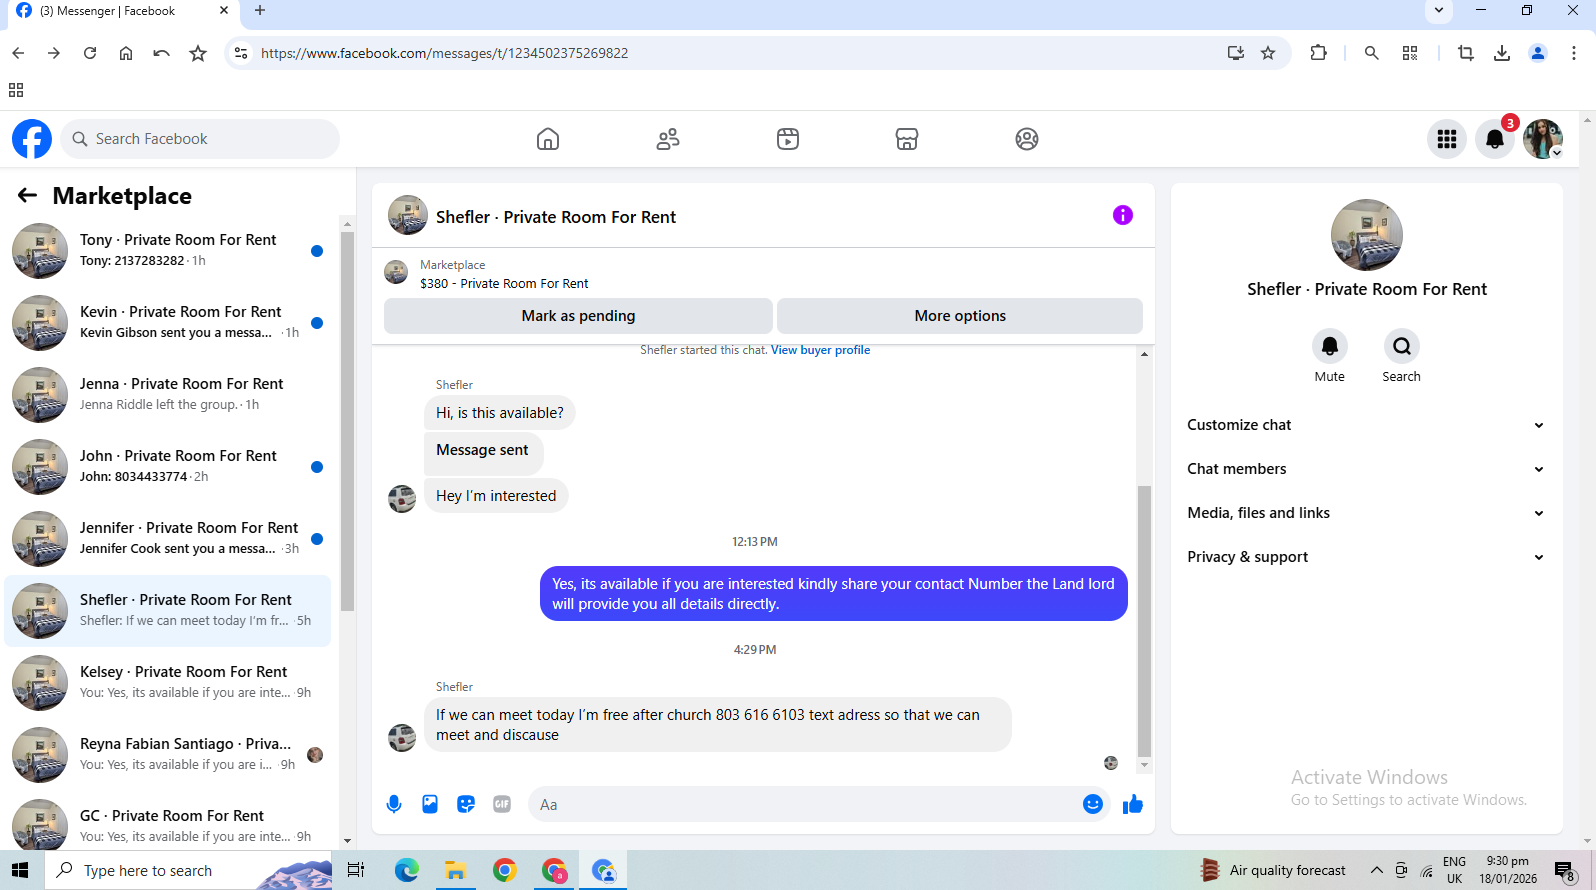1596x890 pixels.
Task: Click 'Hi, is this available?' message
Action: point(500,413)
